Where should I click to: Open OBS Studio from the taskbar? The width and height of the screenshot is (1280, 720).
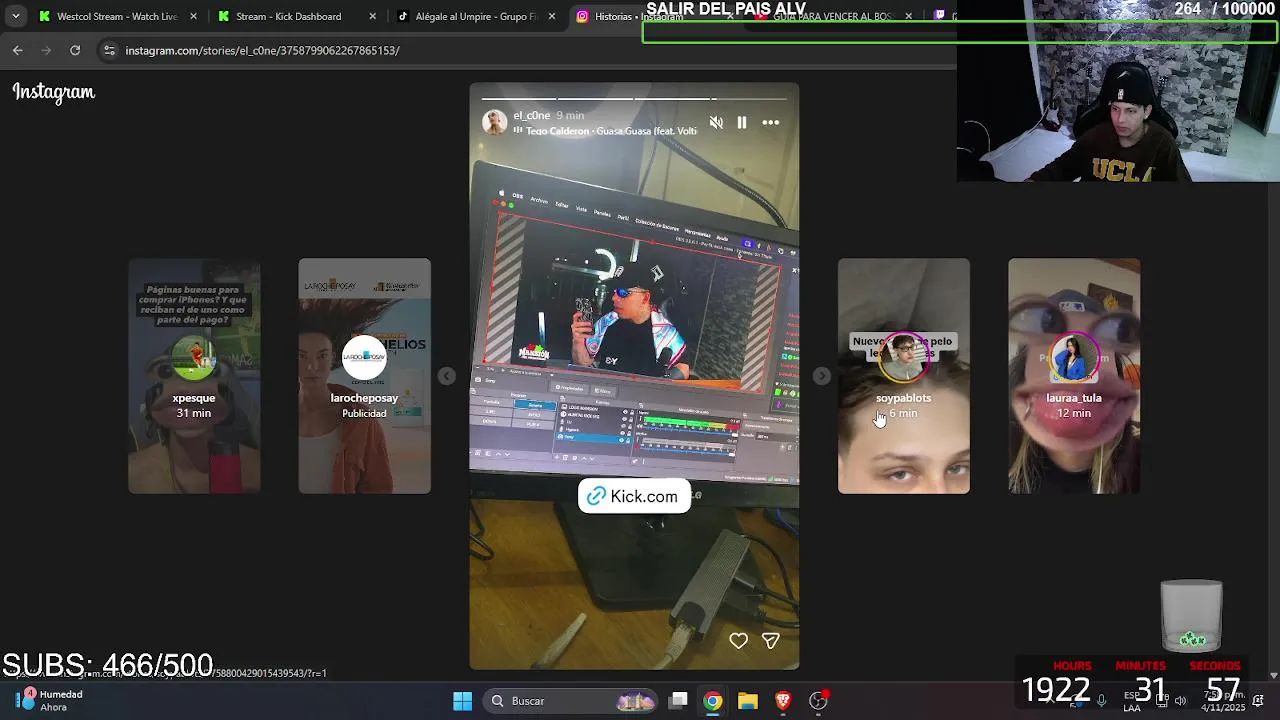[818, 701]
